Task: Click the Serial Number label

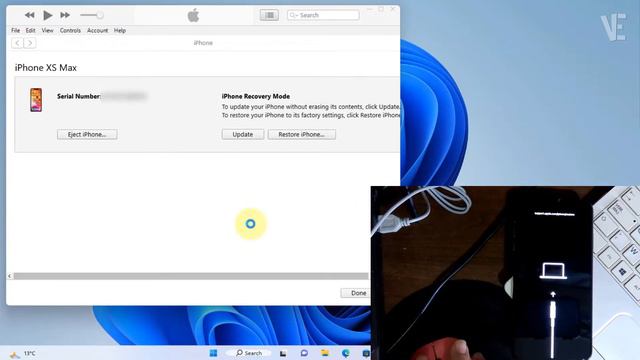Action: [x=79, y=96]
